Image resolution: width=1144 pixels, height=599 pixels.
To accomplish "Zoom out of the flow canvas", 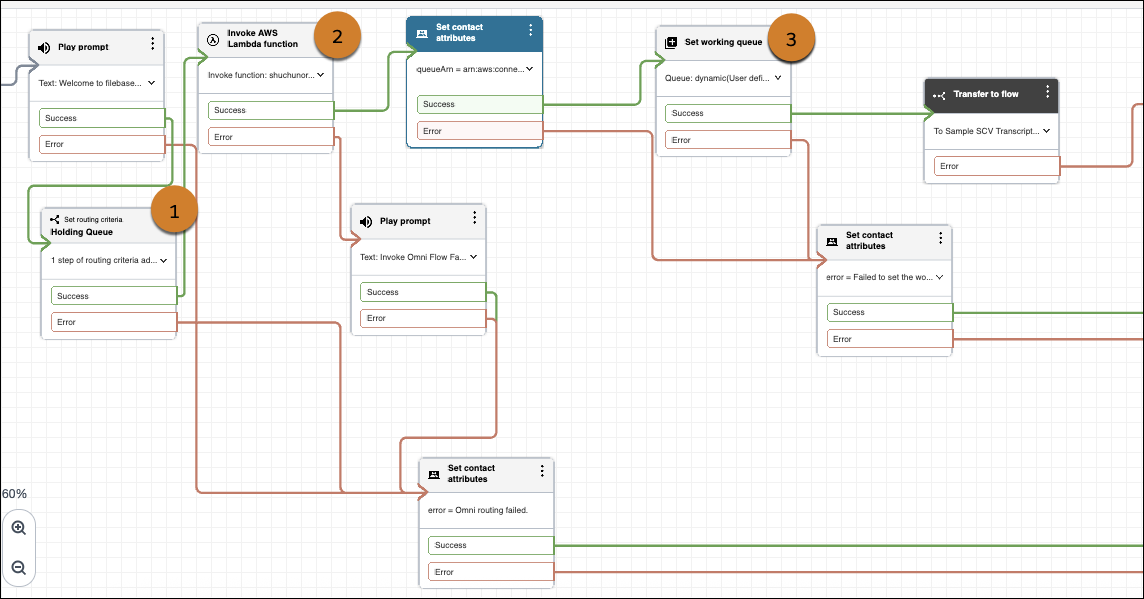I will [x=19, y=568].
